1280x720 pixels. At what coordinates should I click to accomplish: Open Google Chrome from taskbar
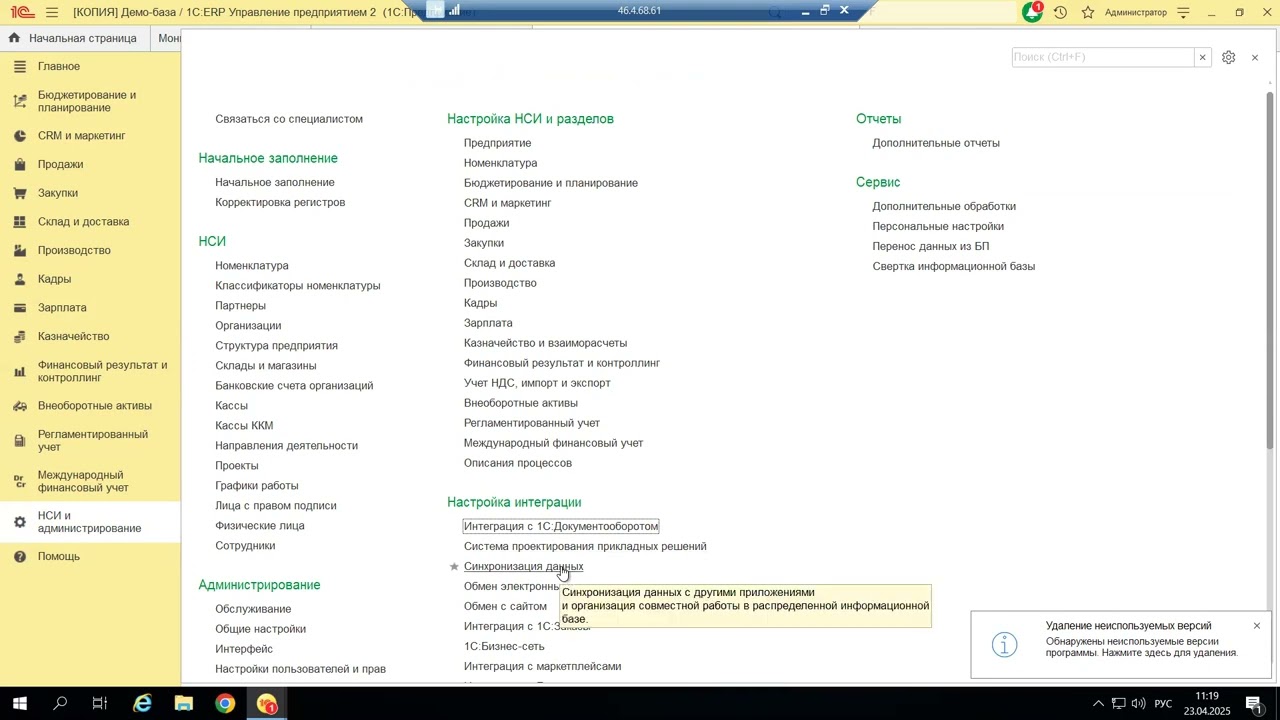click(225, 704)
